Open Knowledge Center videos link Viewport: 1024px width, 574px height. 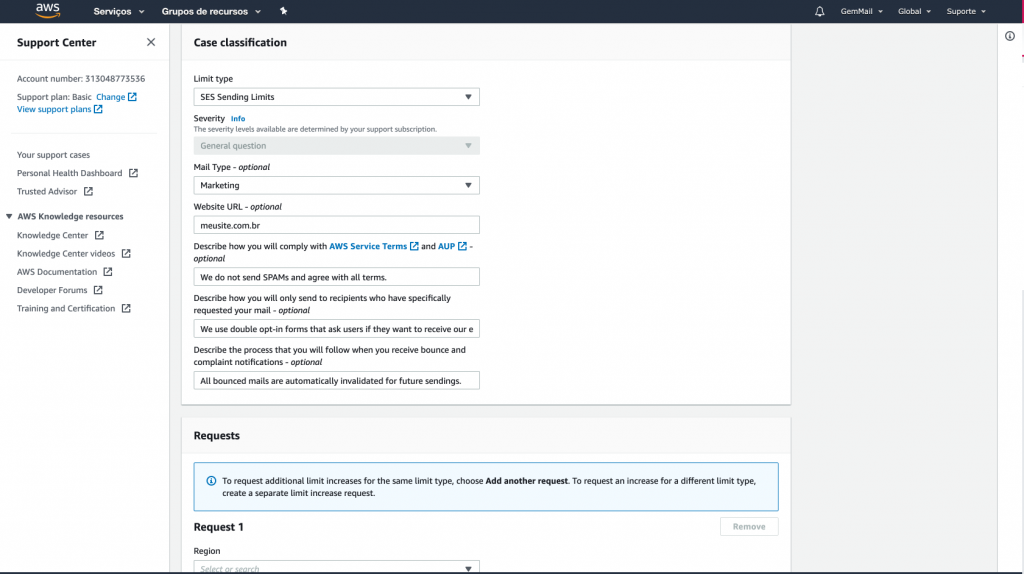66,253
